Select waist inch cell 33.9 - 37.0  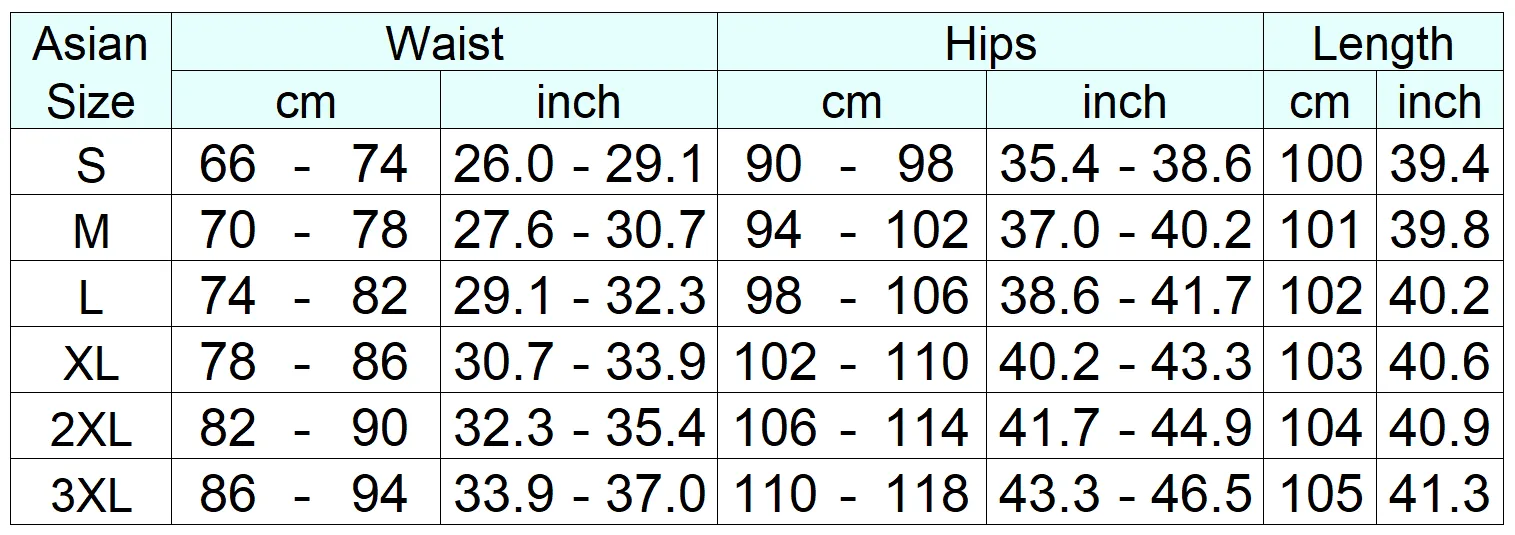[x=579, y=493]
